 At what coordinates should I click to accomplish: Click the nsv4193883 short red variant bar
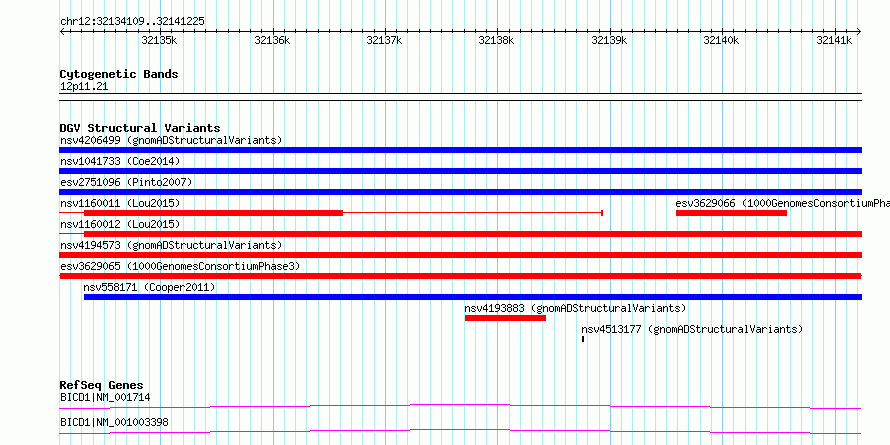pos(505,318)
